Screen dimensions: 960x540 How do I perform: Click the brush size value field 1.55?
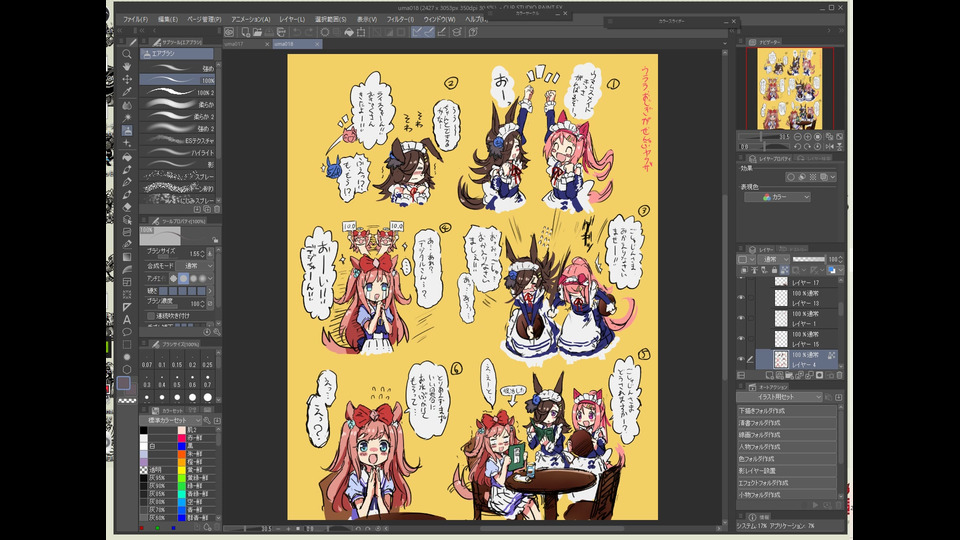pyautogui.click(x=195, y=253)
